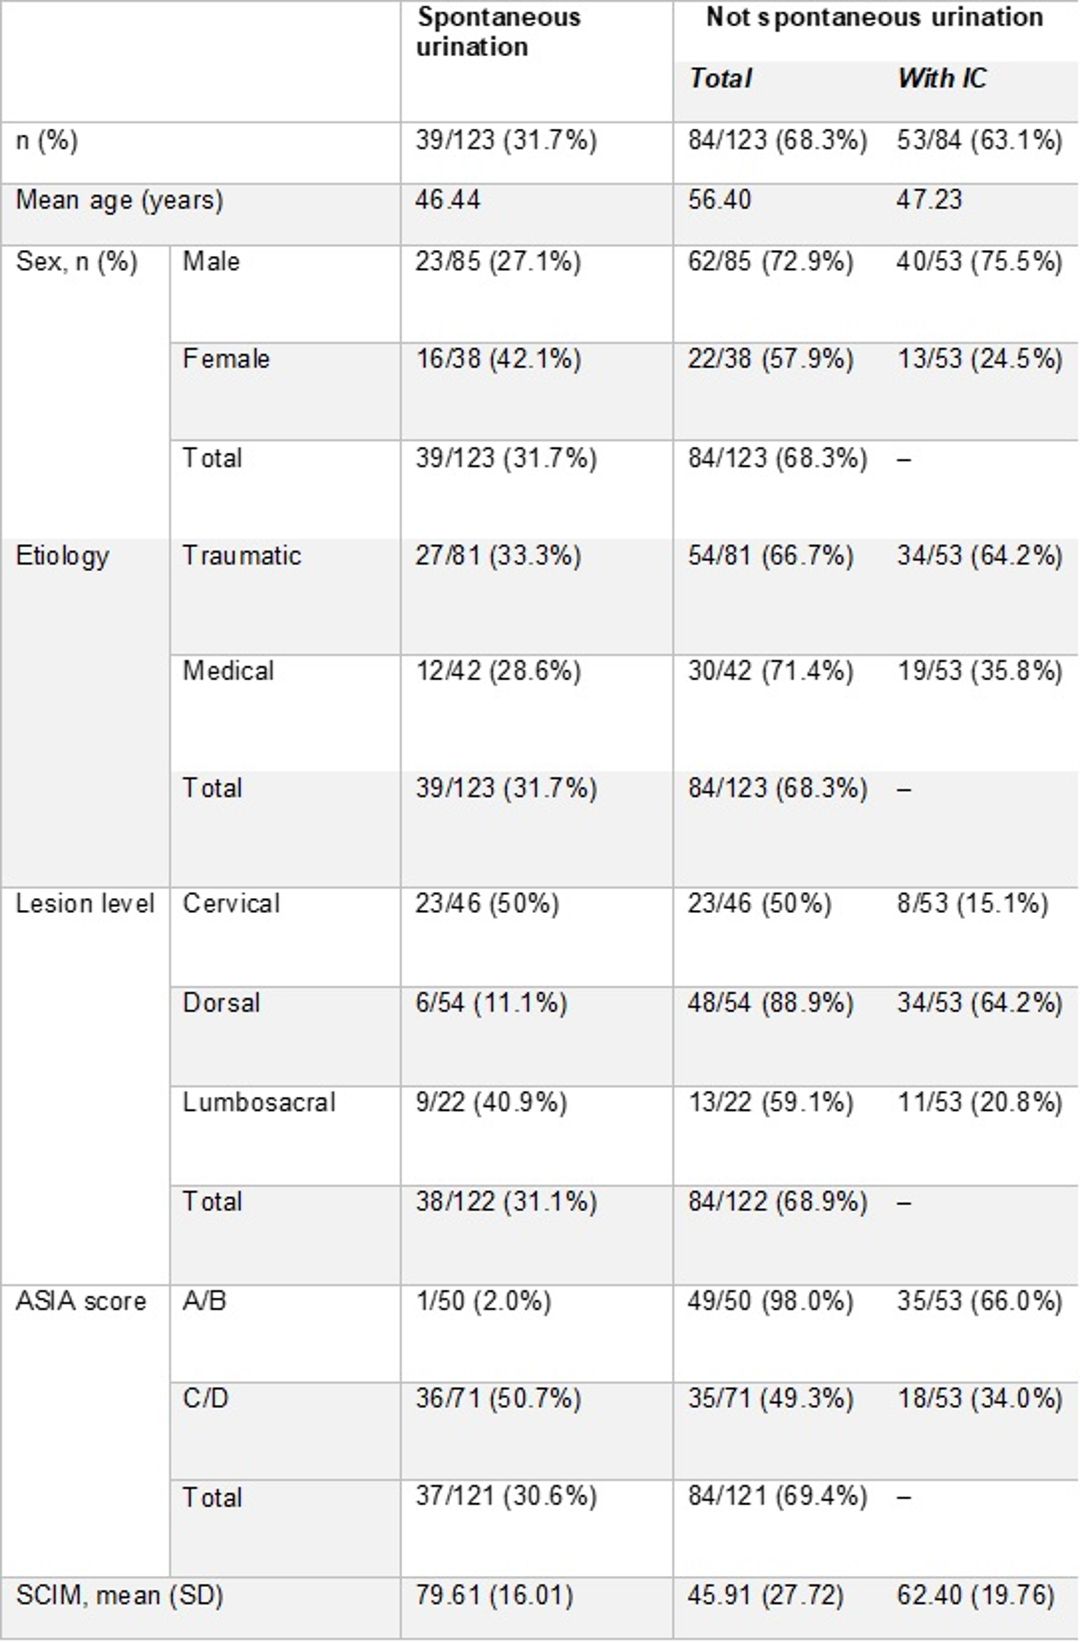Select the C/D row label
The image size is (1080, 1642).
[205, 1397]
